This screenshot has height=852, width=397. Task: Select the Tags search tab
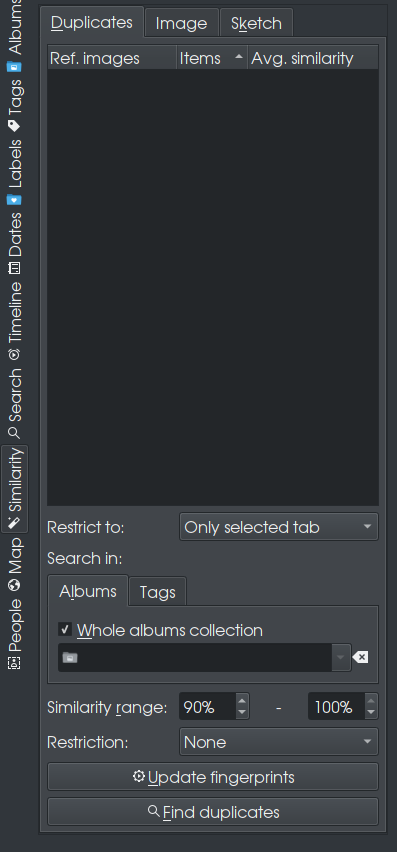[x=157, y=592]
